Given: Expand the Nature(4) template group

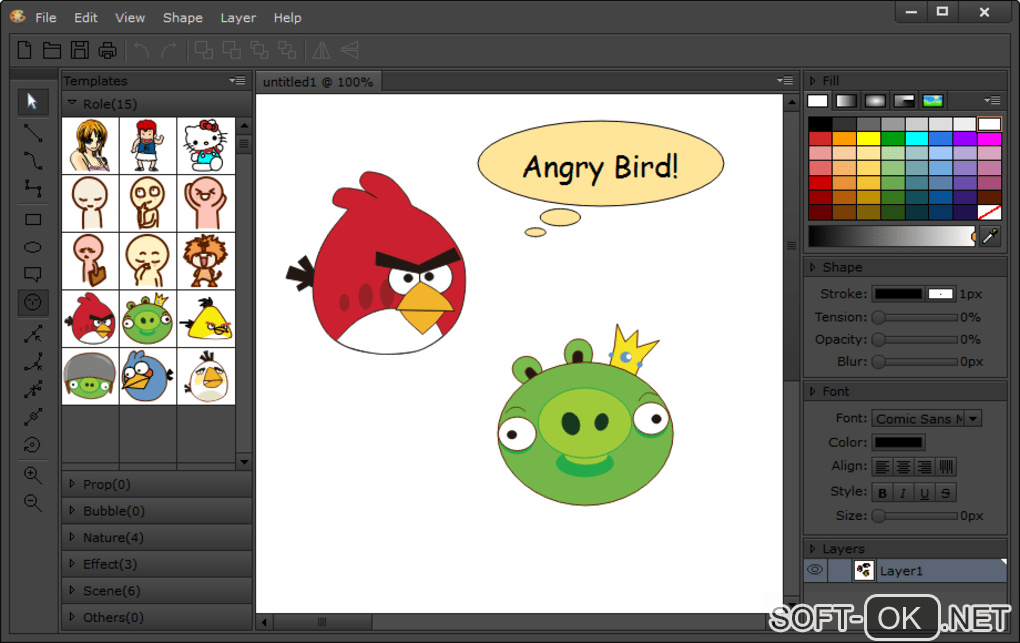Looking at the screenshot, I should 156,538.
